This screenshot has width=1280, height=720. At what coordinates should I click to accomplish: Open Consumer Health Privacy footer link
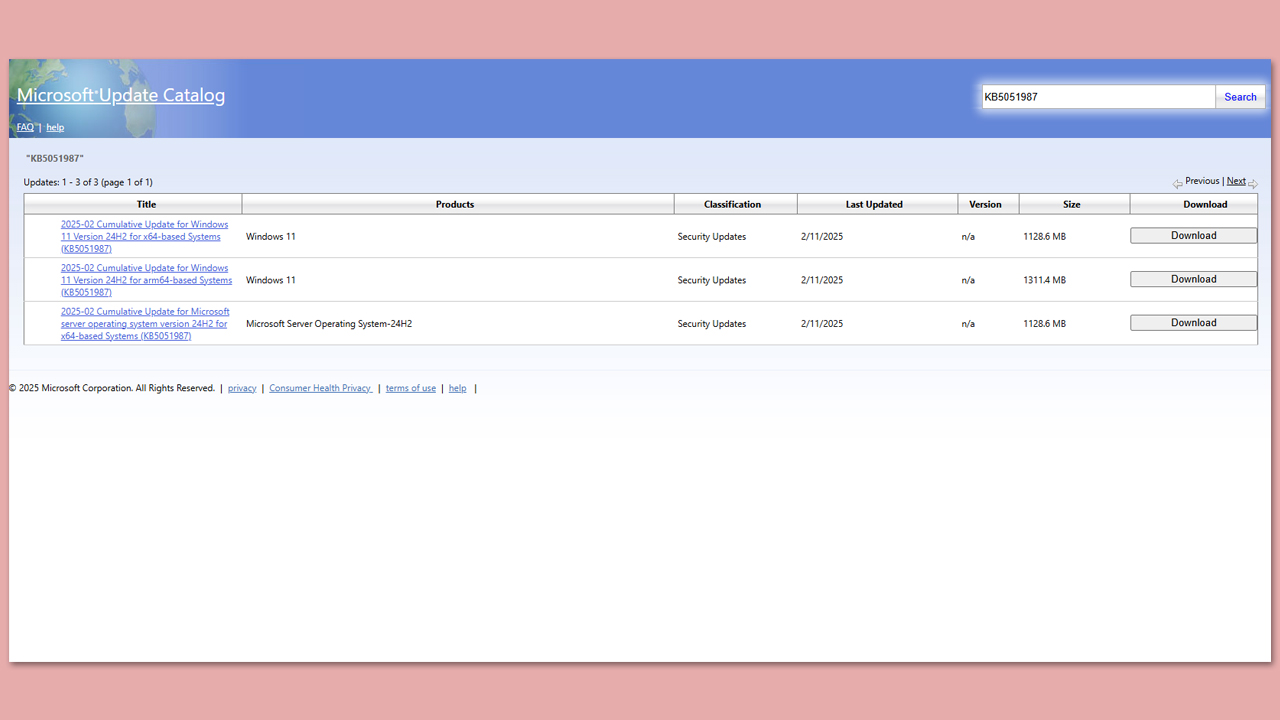tap(321, 388)
